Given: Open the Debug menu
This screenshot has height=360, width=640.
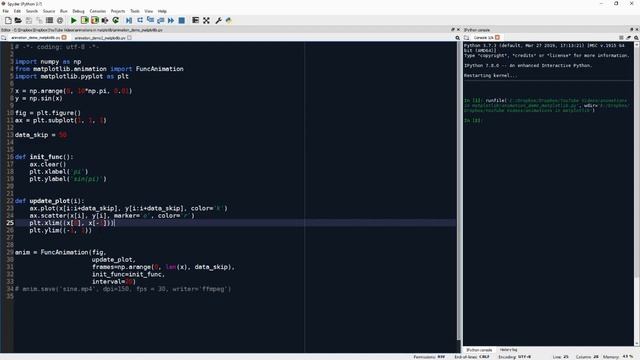Looking at the screenshot, I should point(78,11).
